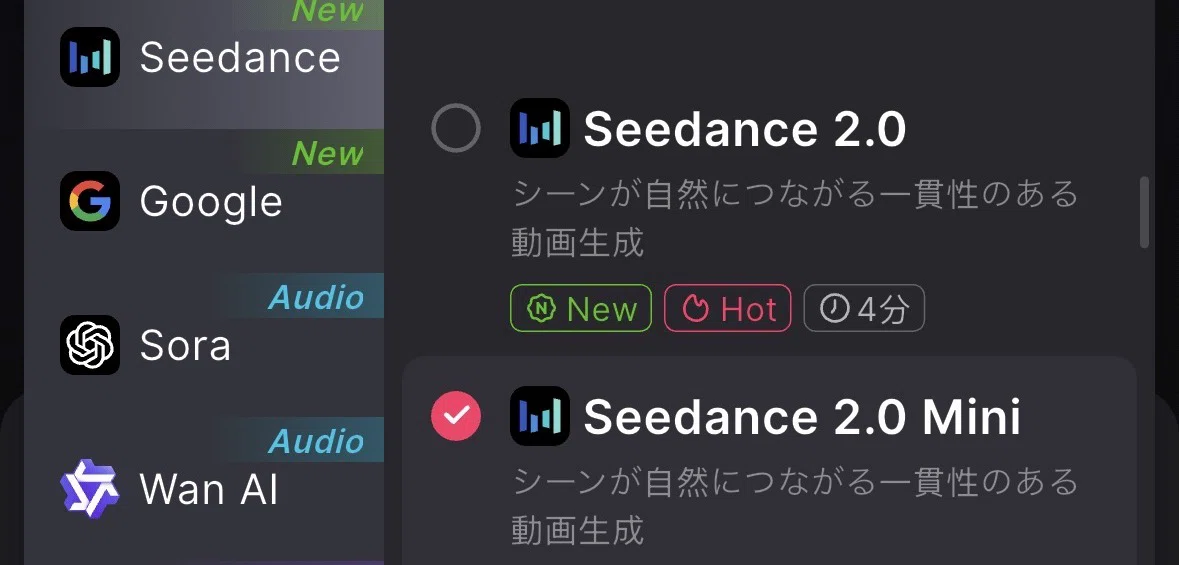
Task: Select the Seedance 2.0 radio button
Action: pos(456,128)
